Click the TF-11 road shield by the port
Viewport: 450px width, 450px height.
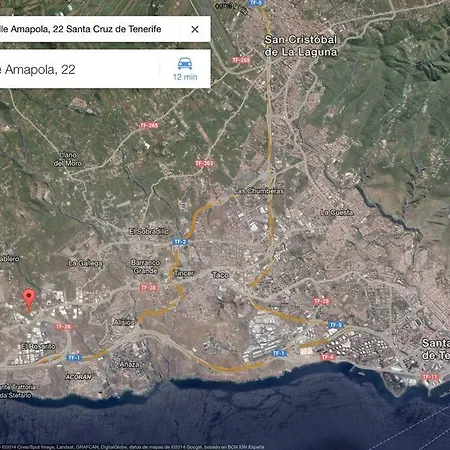pyautogui.click(x=430, y=377)
